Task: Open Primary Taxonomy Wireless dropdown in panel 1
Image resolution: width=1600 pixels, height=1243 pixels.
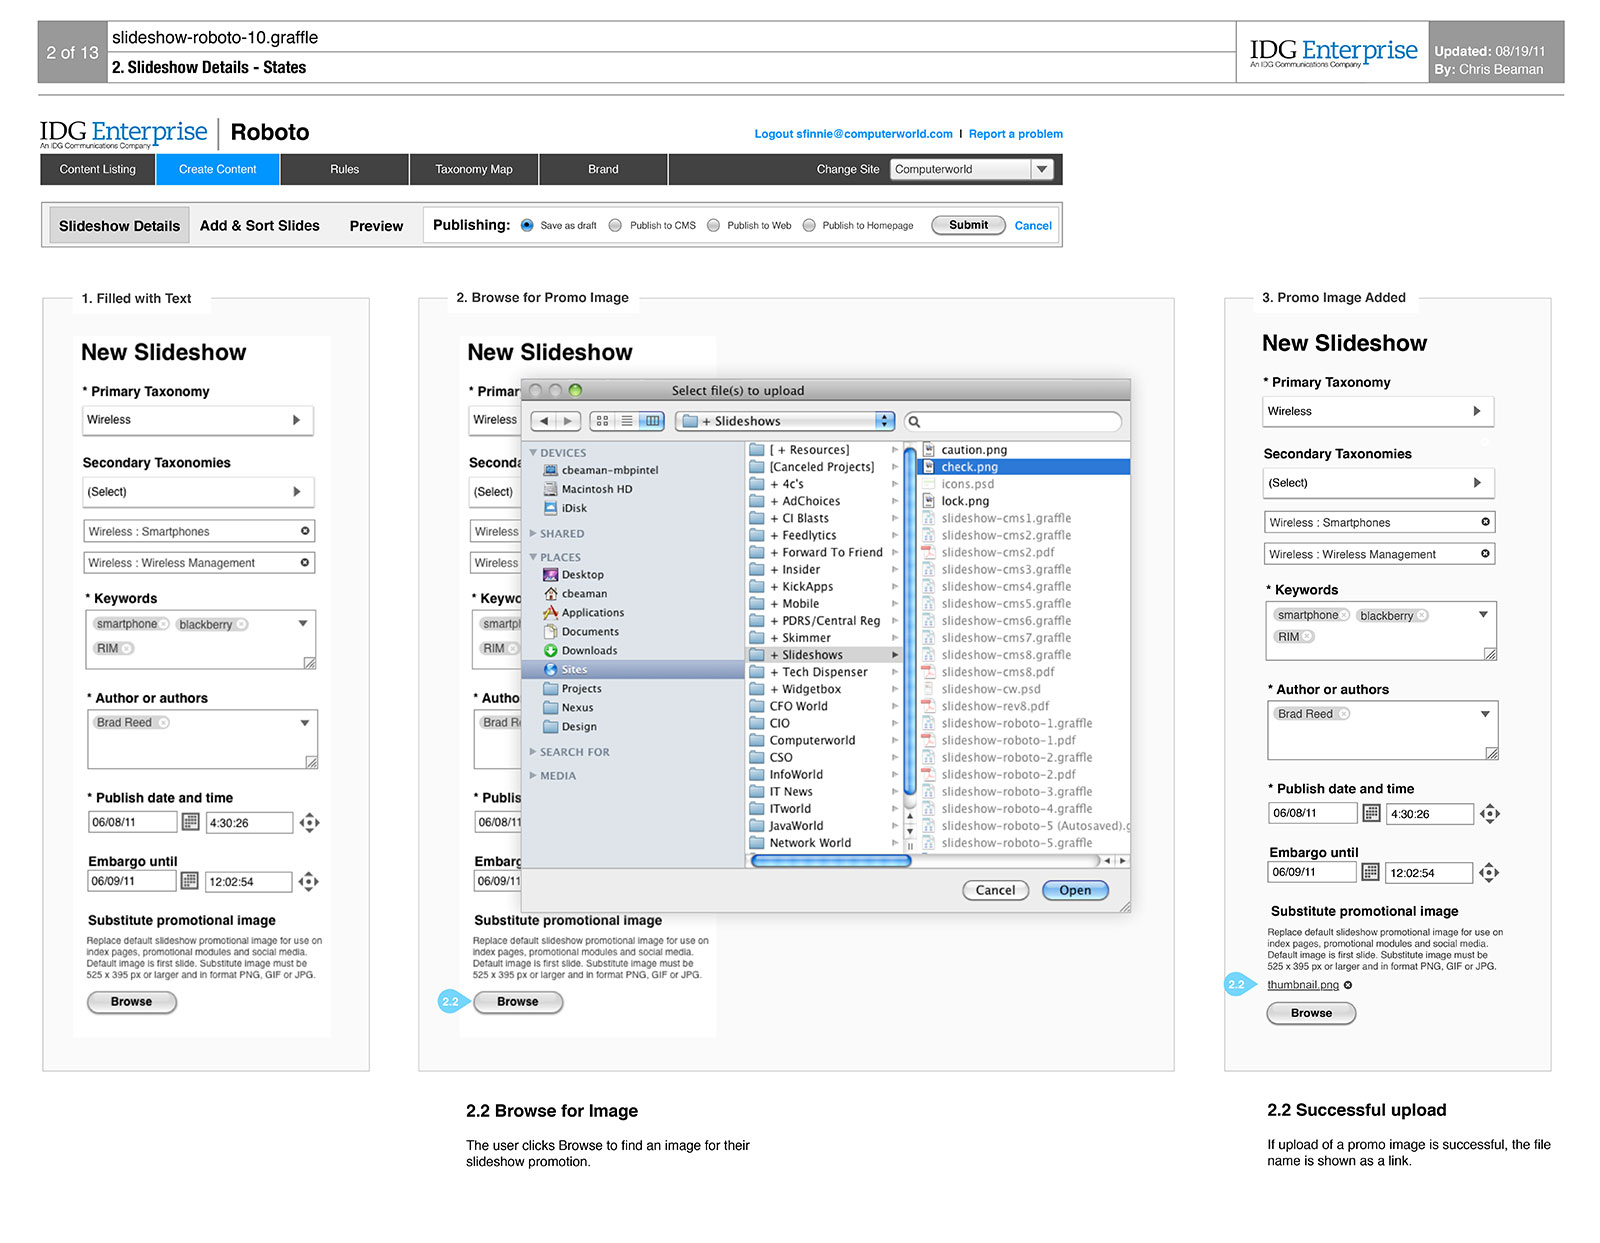Action: [x=198, y=420]
